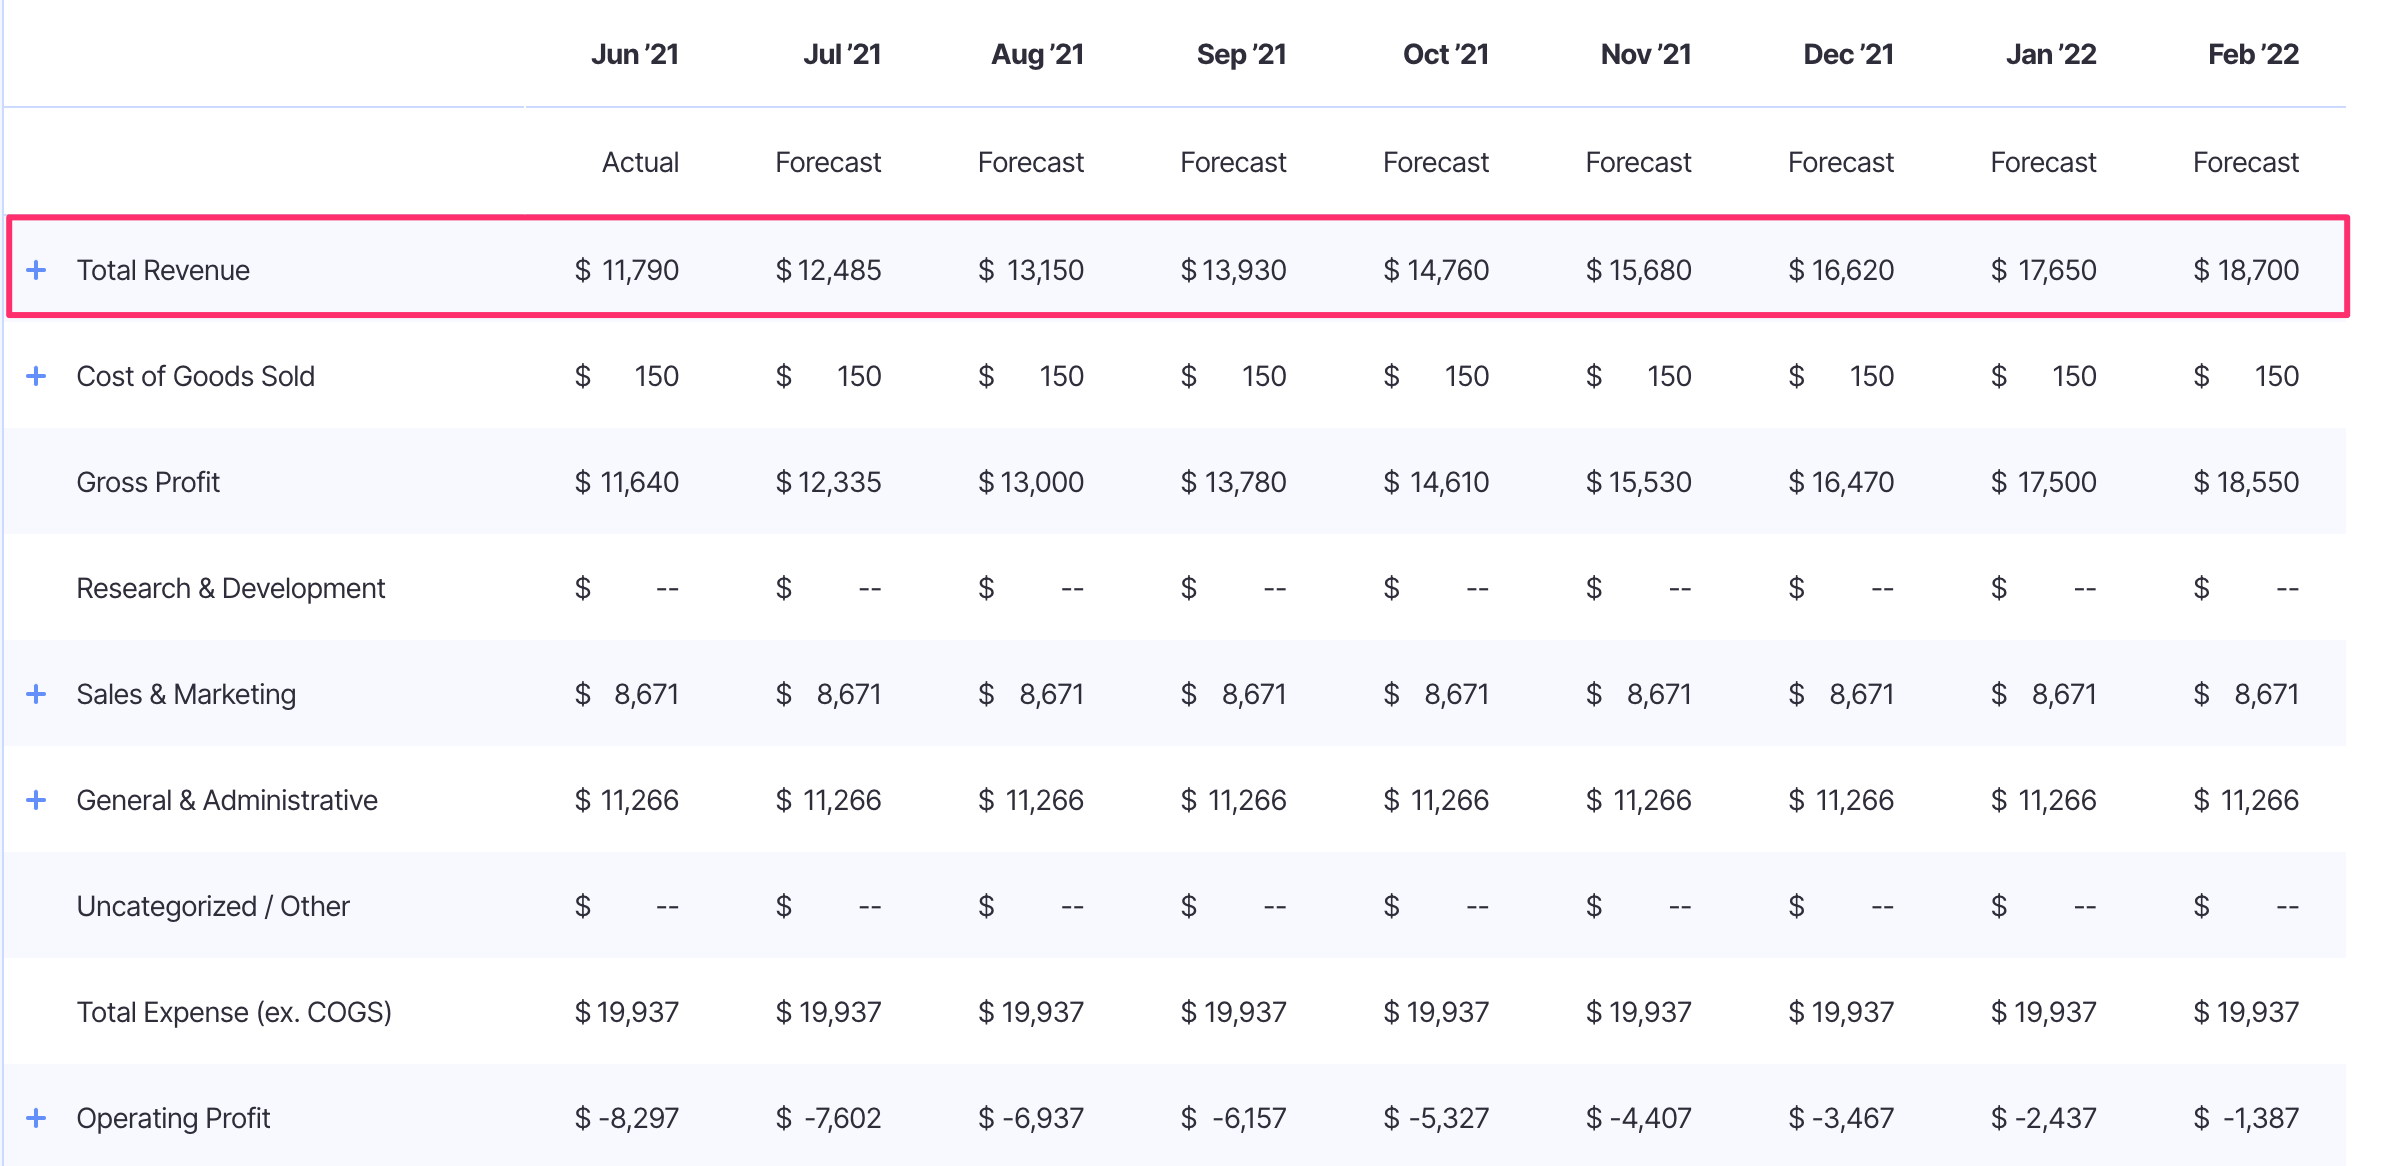This screenshot has height=1166, width=2392.
Task: Click the Uncategorized / Other row label
Action: [x=213, y=905]
